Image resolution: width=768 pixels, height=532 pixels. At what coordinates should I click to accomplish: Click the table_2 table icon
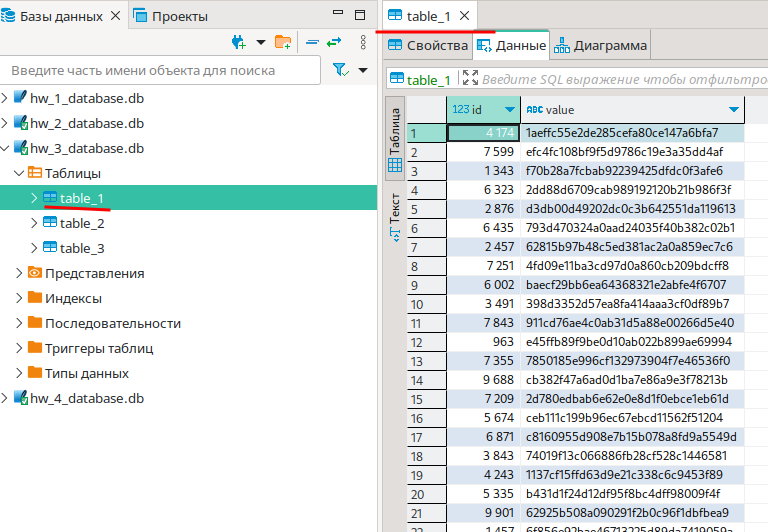[x=50, y=222]
